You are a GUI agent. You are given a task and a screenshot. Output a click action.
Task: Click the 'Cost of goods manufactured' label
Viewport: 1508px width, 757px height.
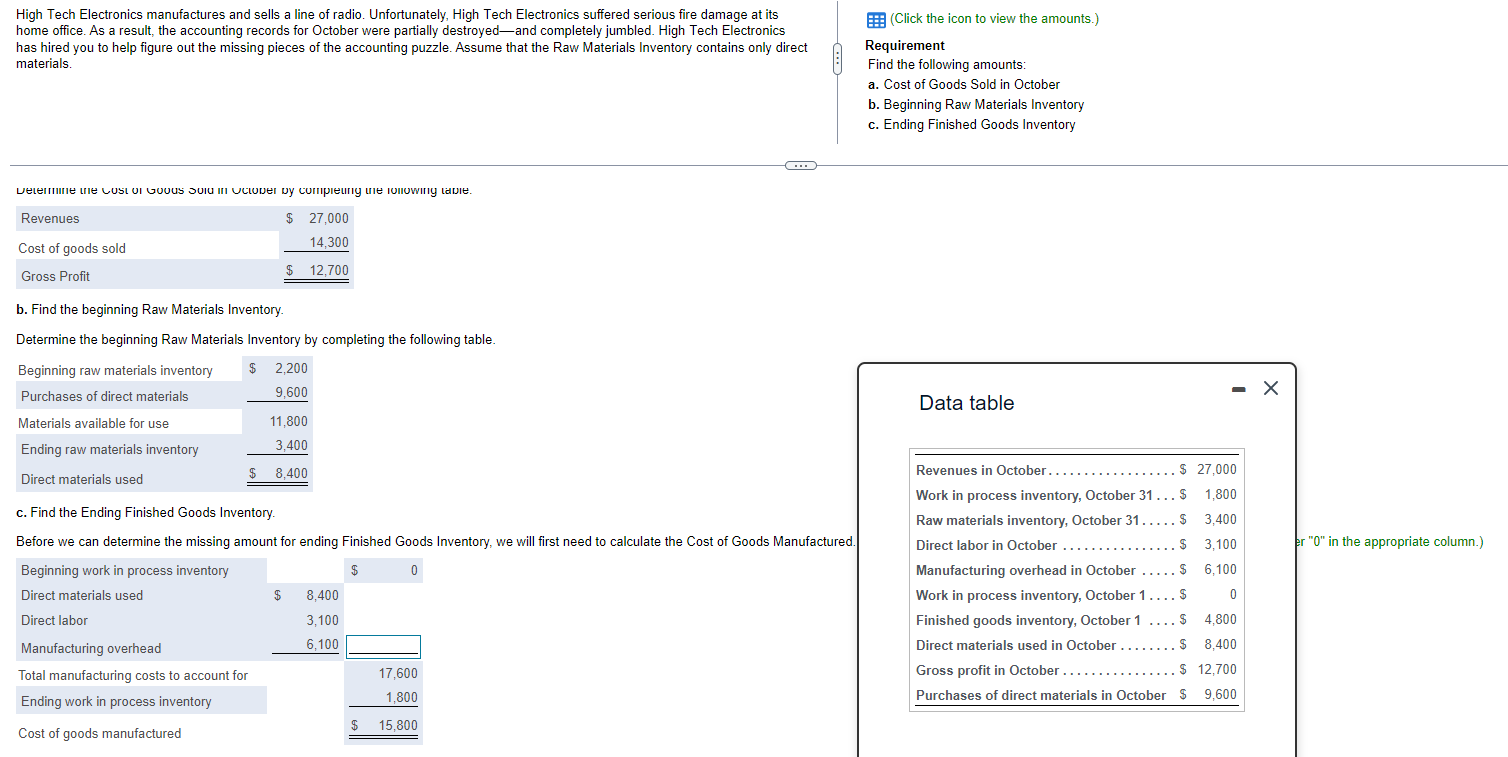pyautogui.click(x=100, y=733)
